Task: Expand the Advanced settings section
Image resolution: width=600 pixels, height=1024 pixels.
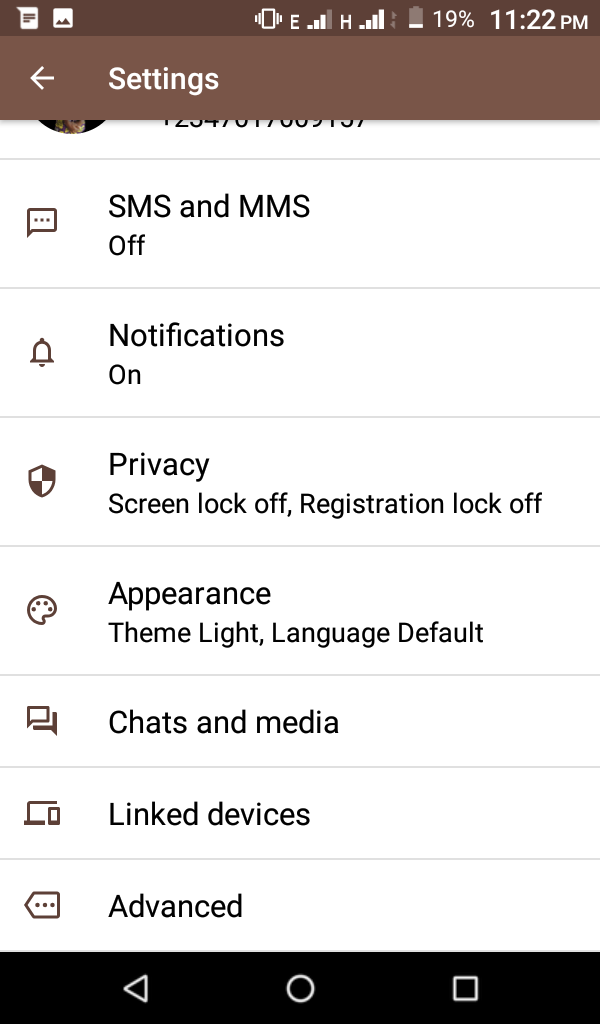Action: coord(300,905)
